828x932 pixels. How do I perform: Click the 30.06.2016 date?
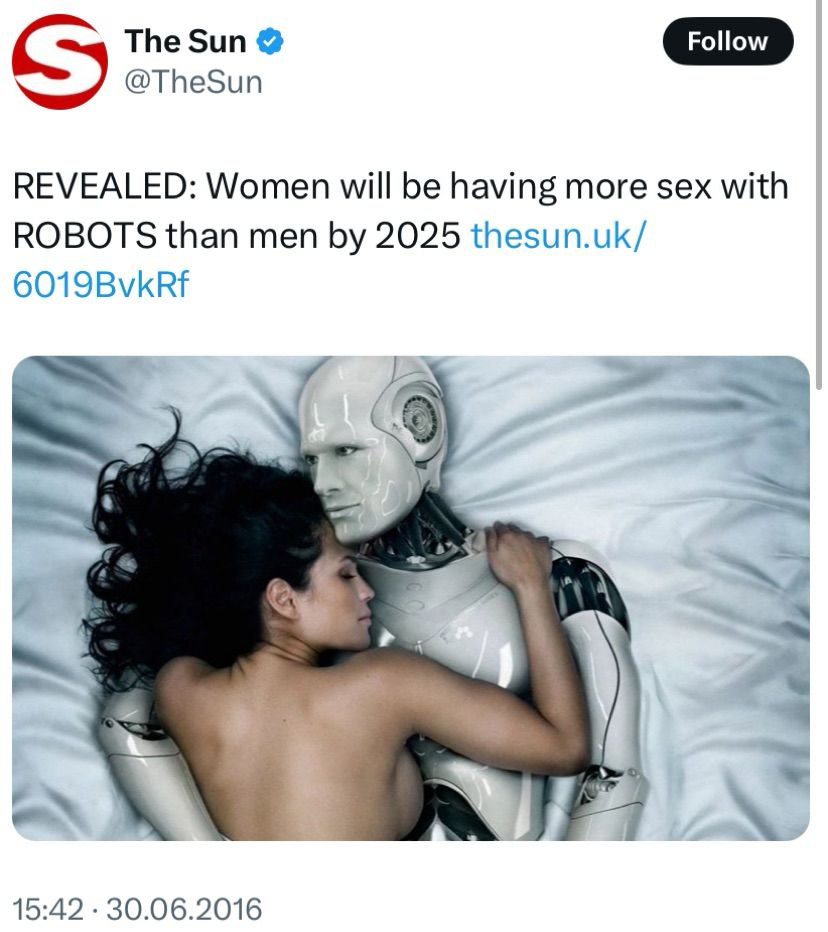[184, 909]
